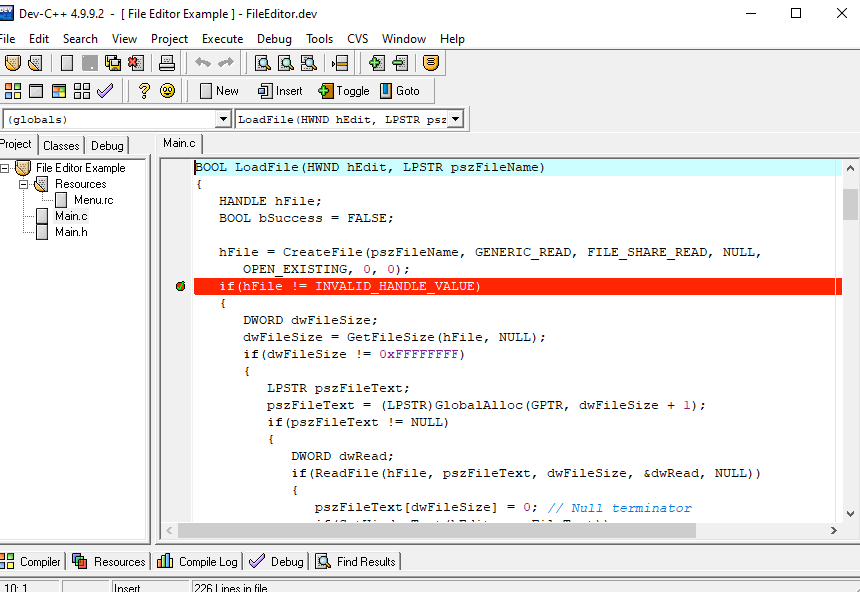This screenshot has width=860, height=592.
Task: Click the Go to line icon
Action: (x=340, y=63)
